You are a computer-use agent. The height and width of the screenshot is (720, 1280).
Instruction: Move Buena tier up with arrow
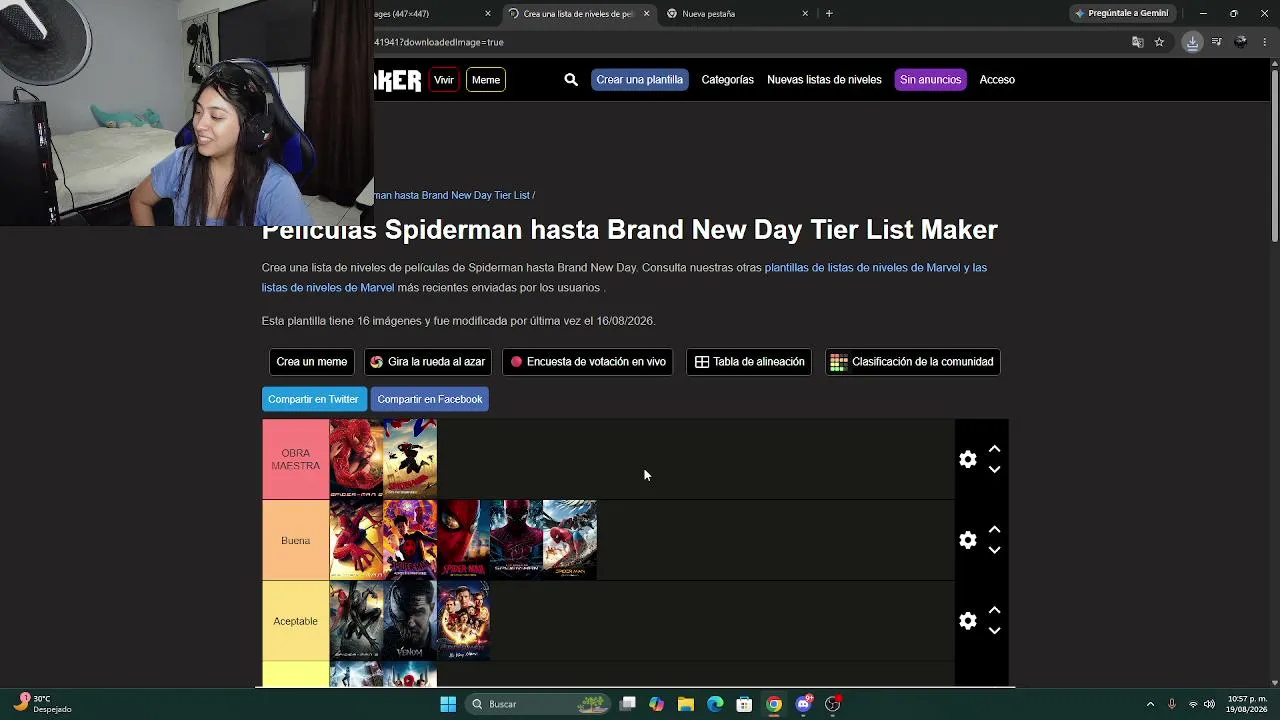coord(994,530)
